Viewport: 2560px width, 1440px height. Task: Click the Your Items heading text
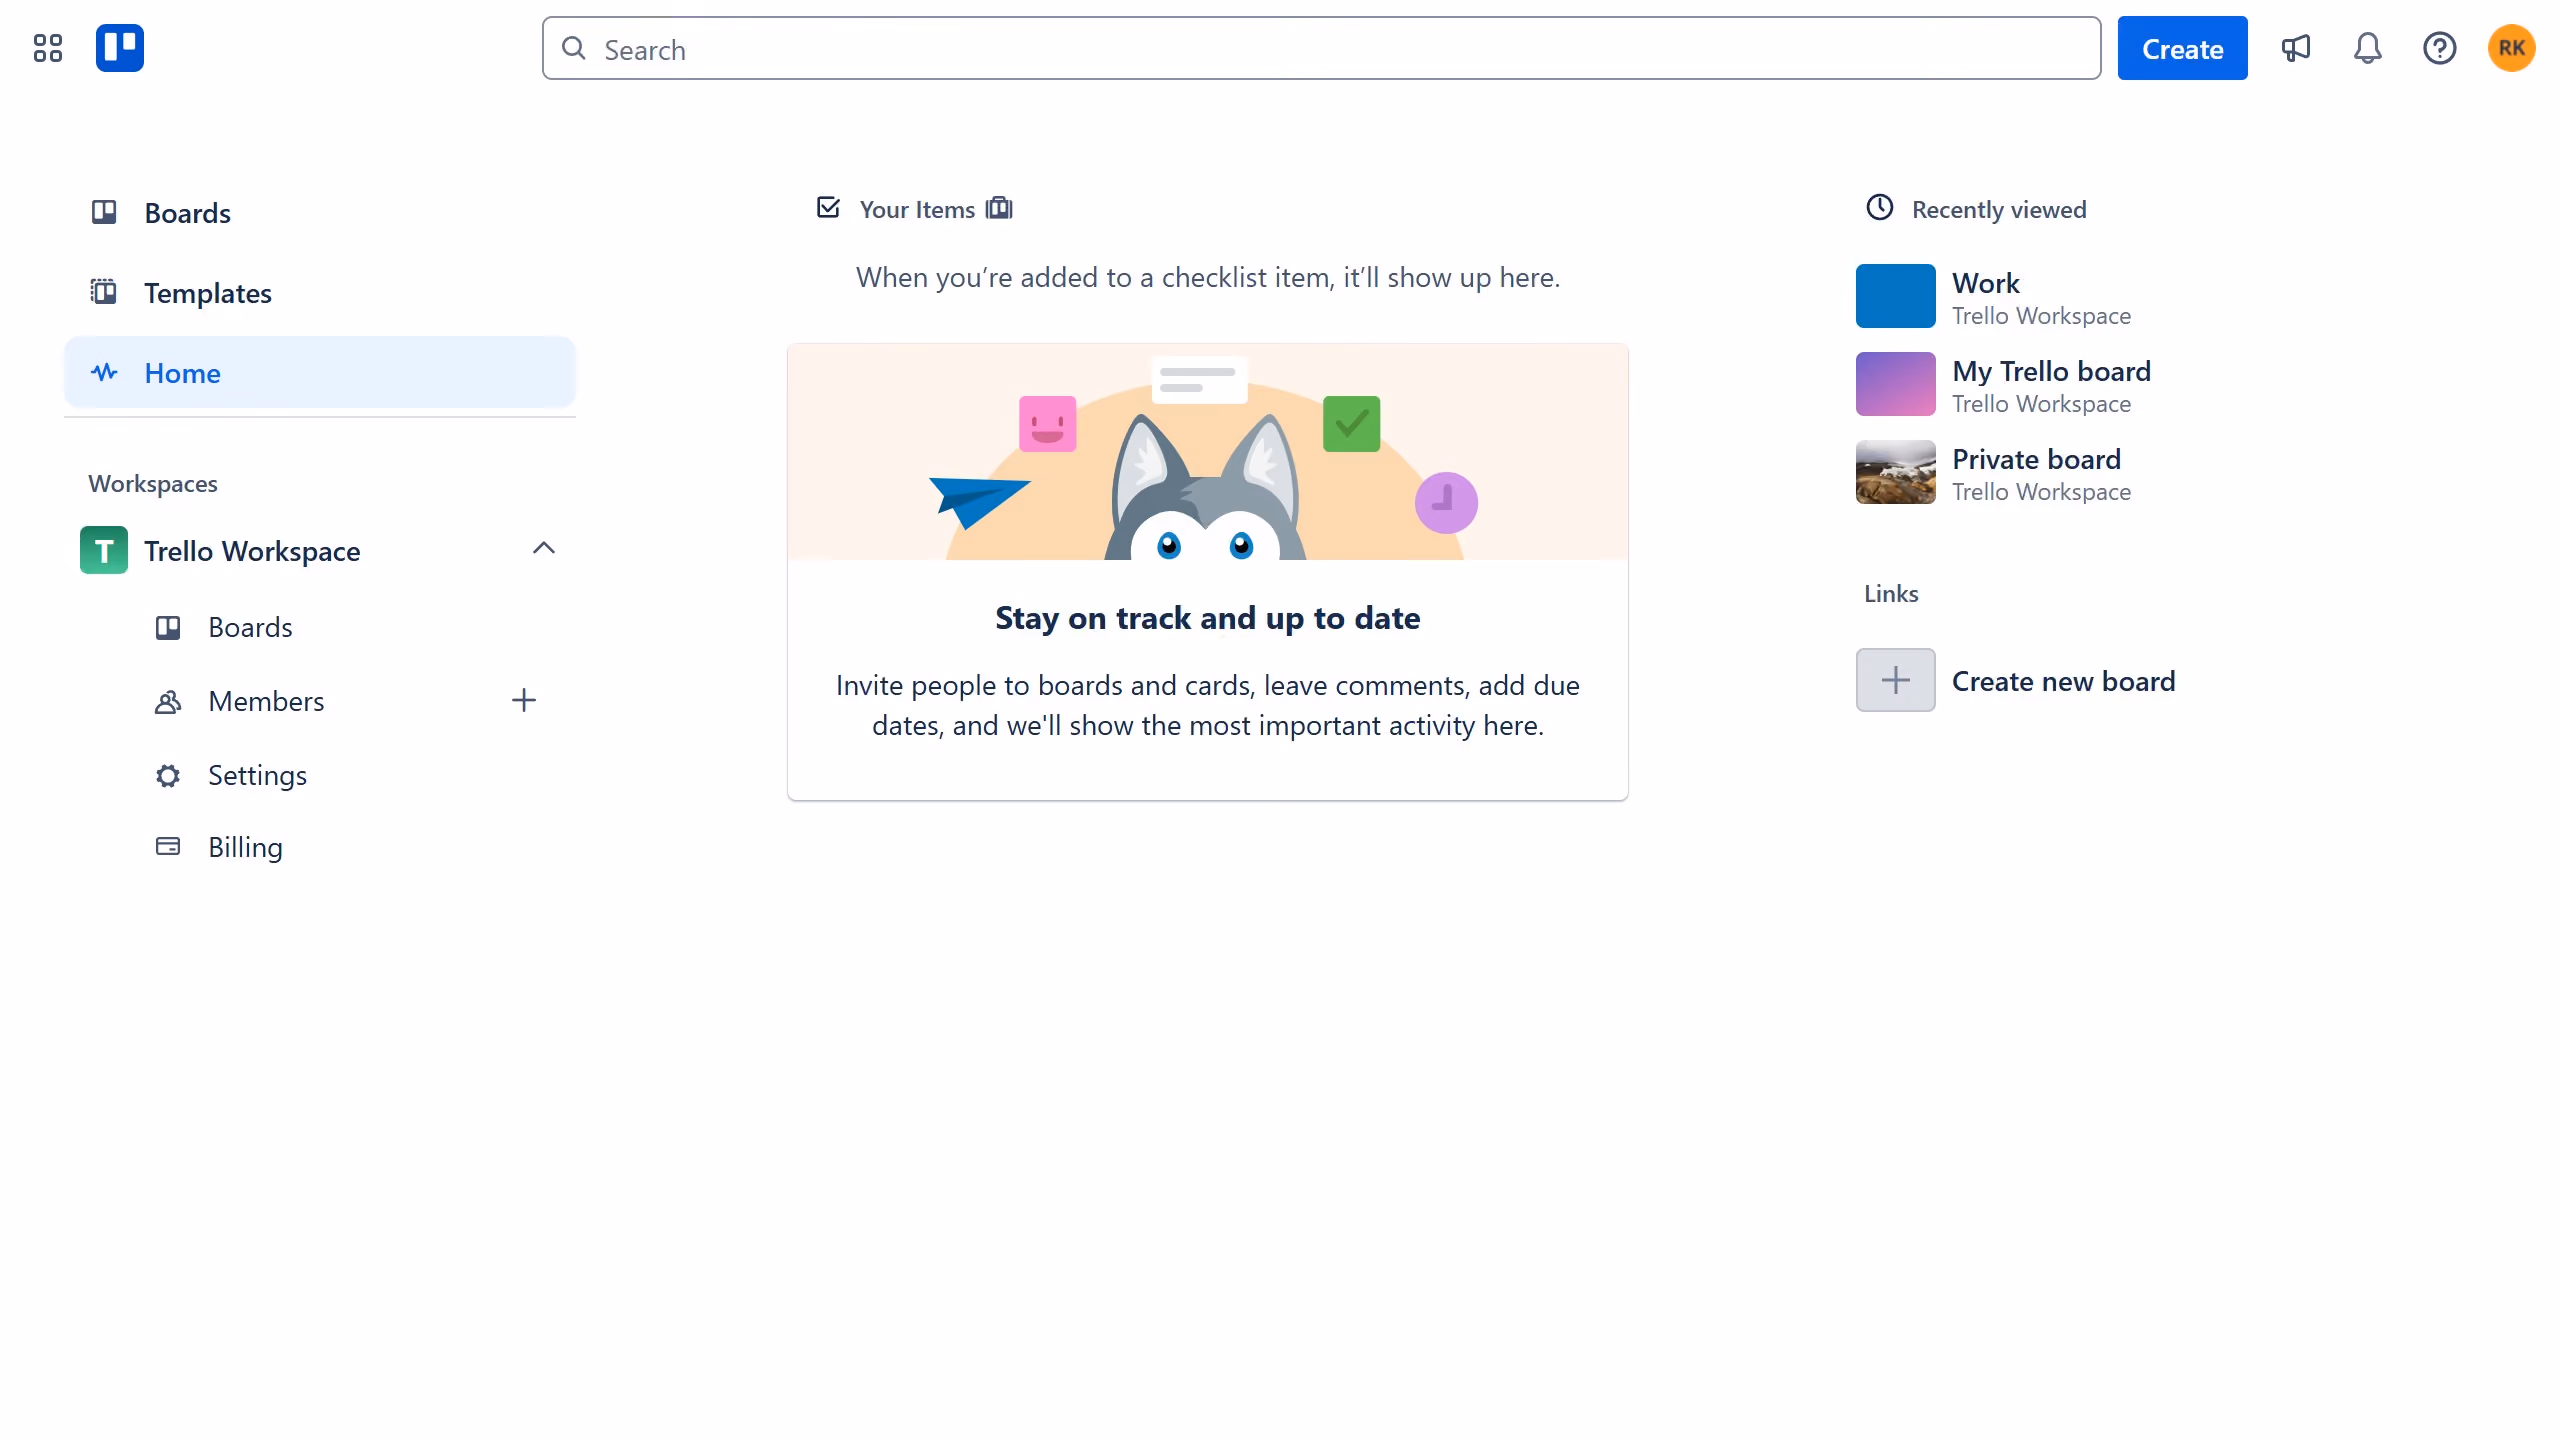[x=917, y=209]
